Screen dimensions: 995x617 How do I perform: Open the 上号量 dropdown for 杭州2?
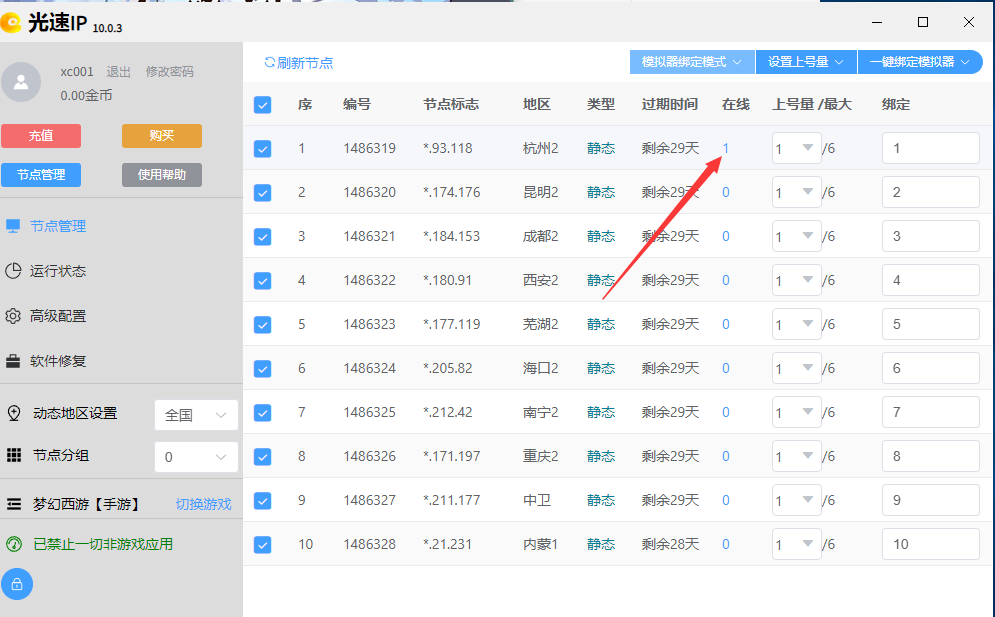796,149
